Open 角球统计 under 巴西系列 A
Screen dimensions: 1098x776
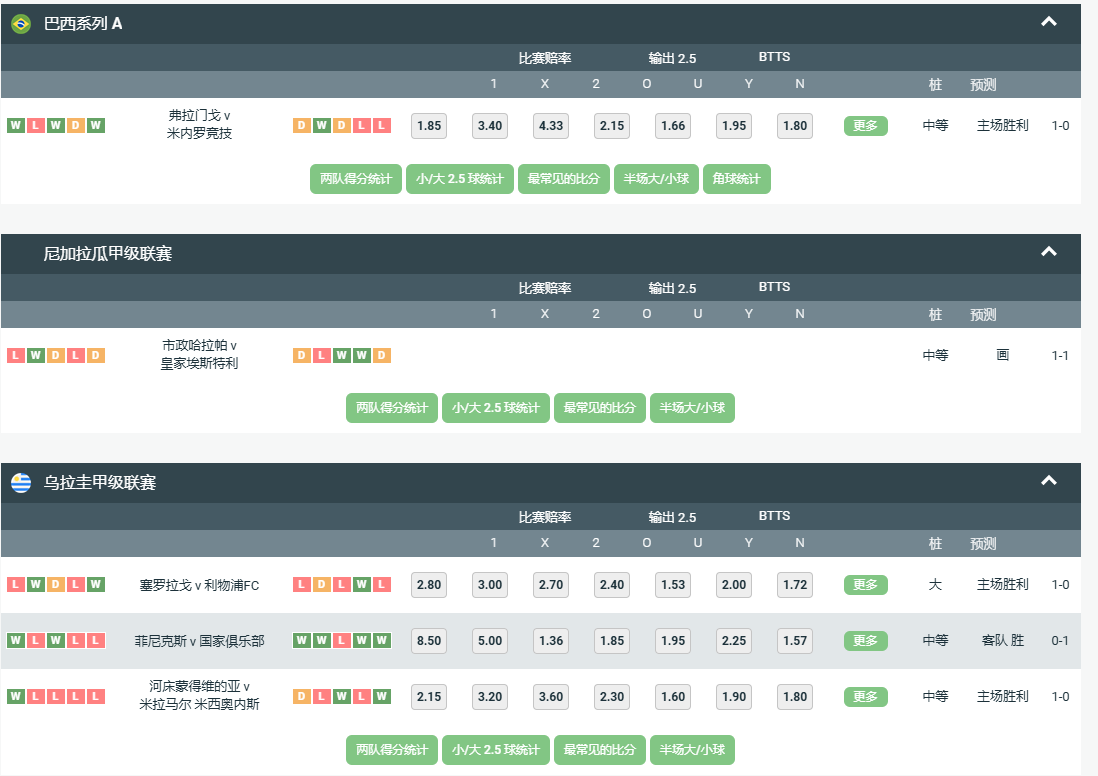coord(736,179)
